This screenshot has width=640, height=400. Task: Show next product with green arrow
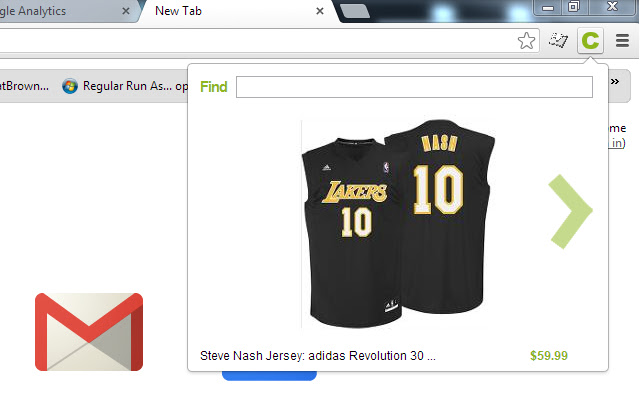pos(570,211)
